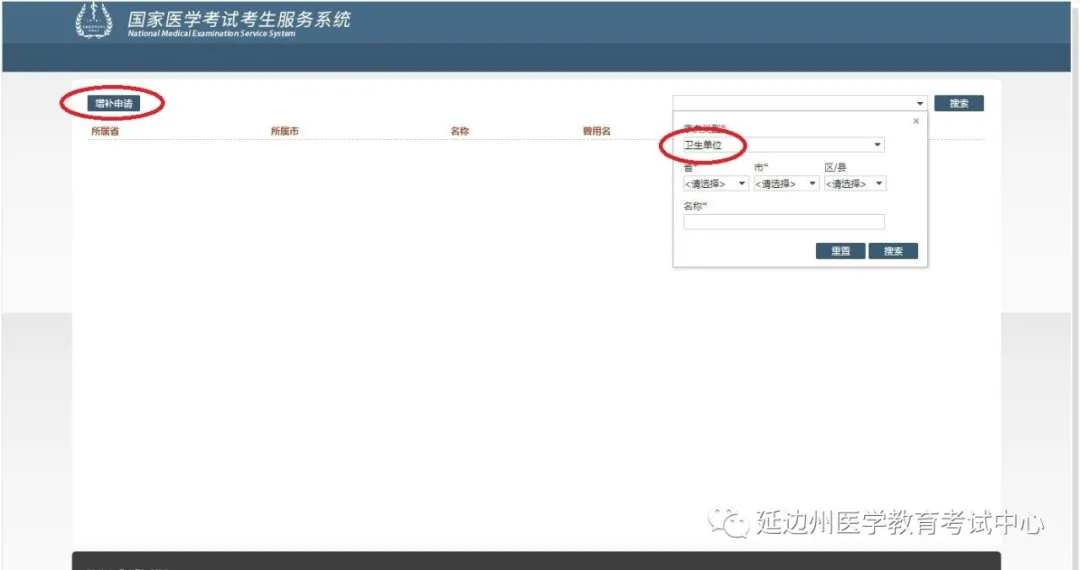
Task: Click the 曾用名 column header
Action: (596, 131)
